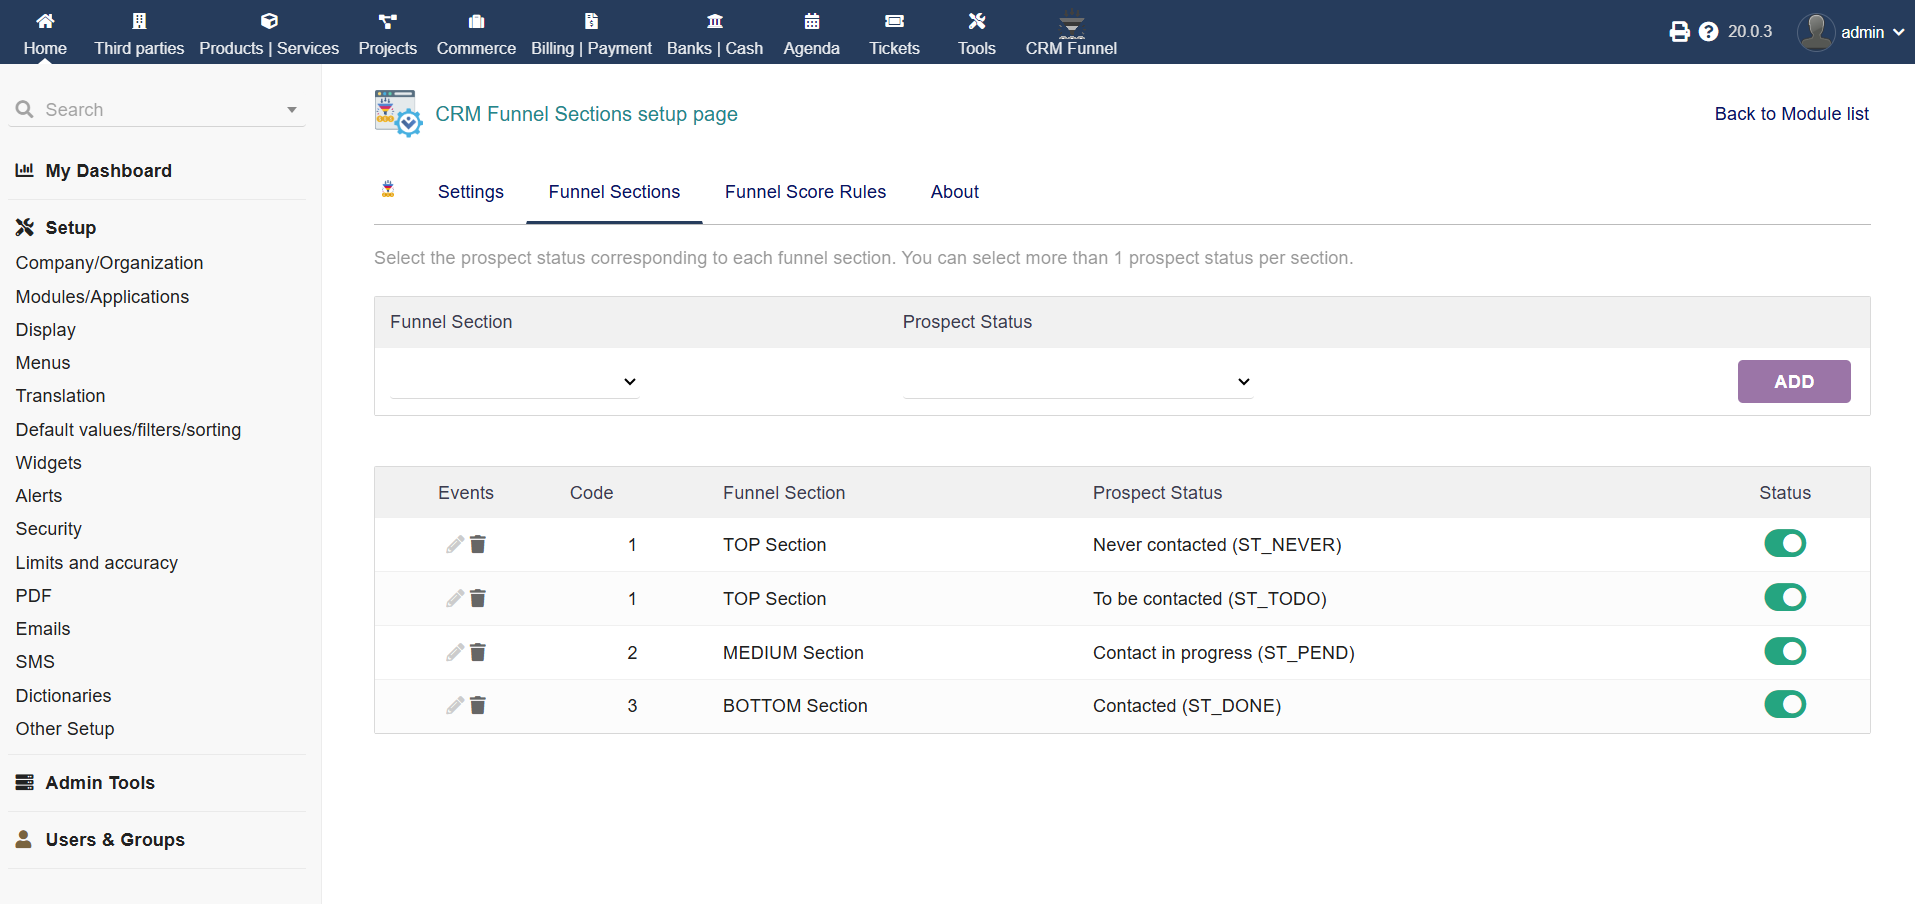
Task: Open the Agenda calendar icon
Action: click(811, 22)
